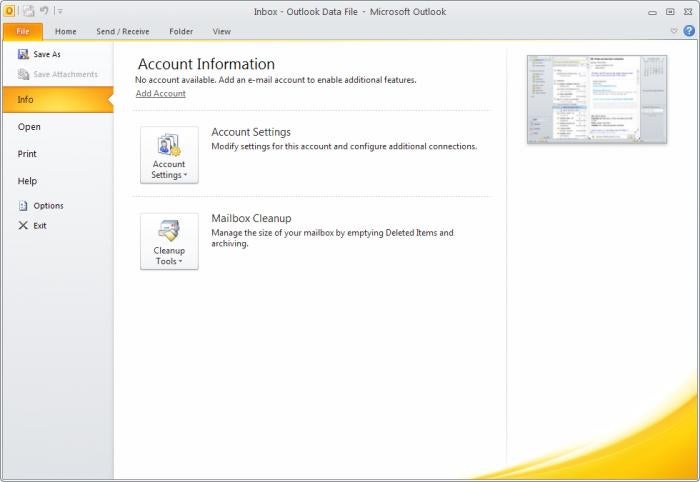The height and width of the screenshot is (482, 700).
Task: Switch to the View tab
Action: tap(222, 31)
